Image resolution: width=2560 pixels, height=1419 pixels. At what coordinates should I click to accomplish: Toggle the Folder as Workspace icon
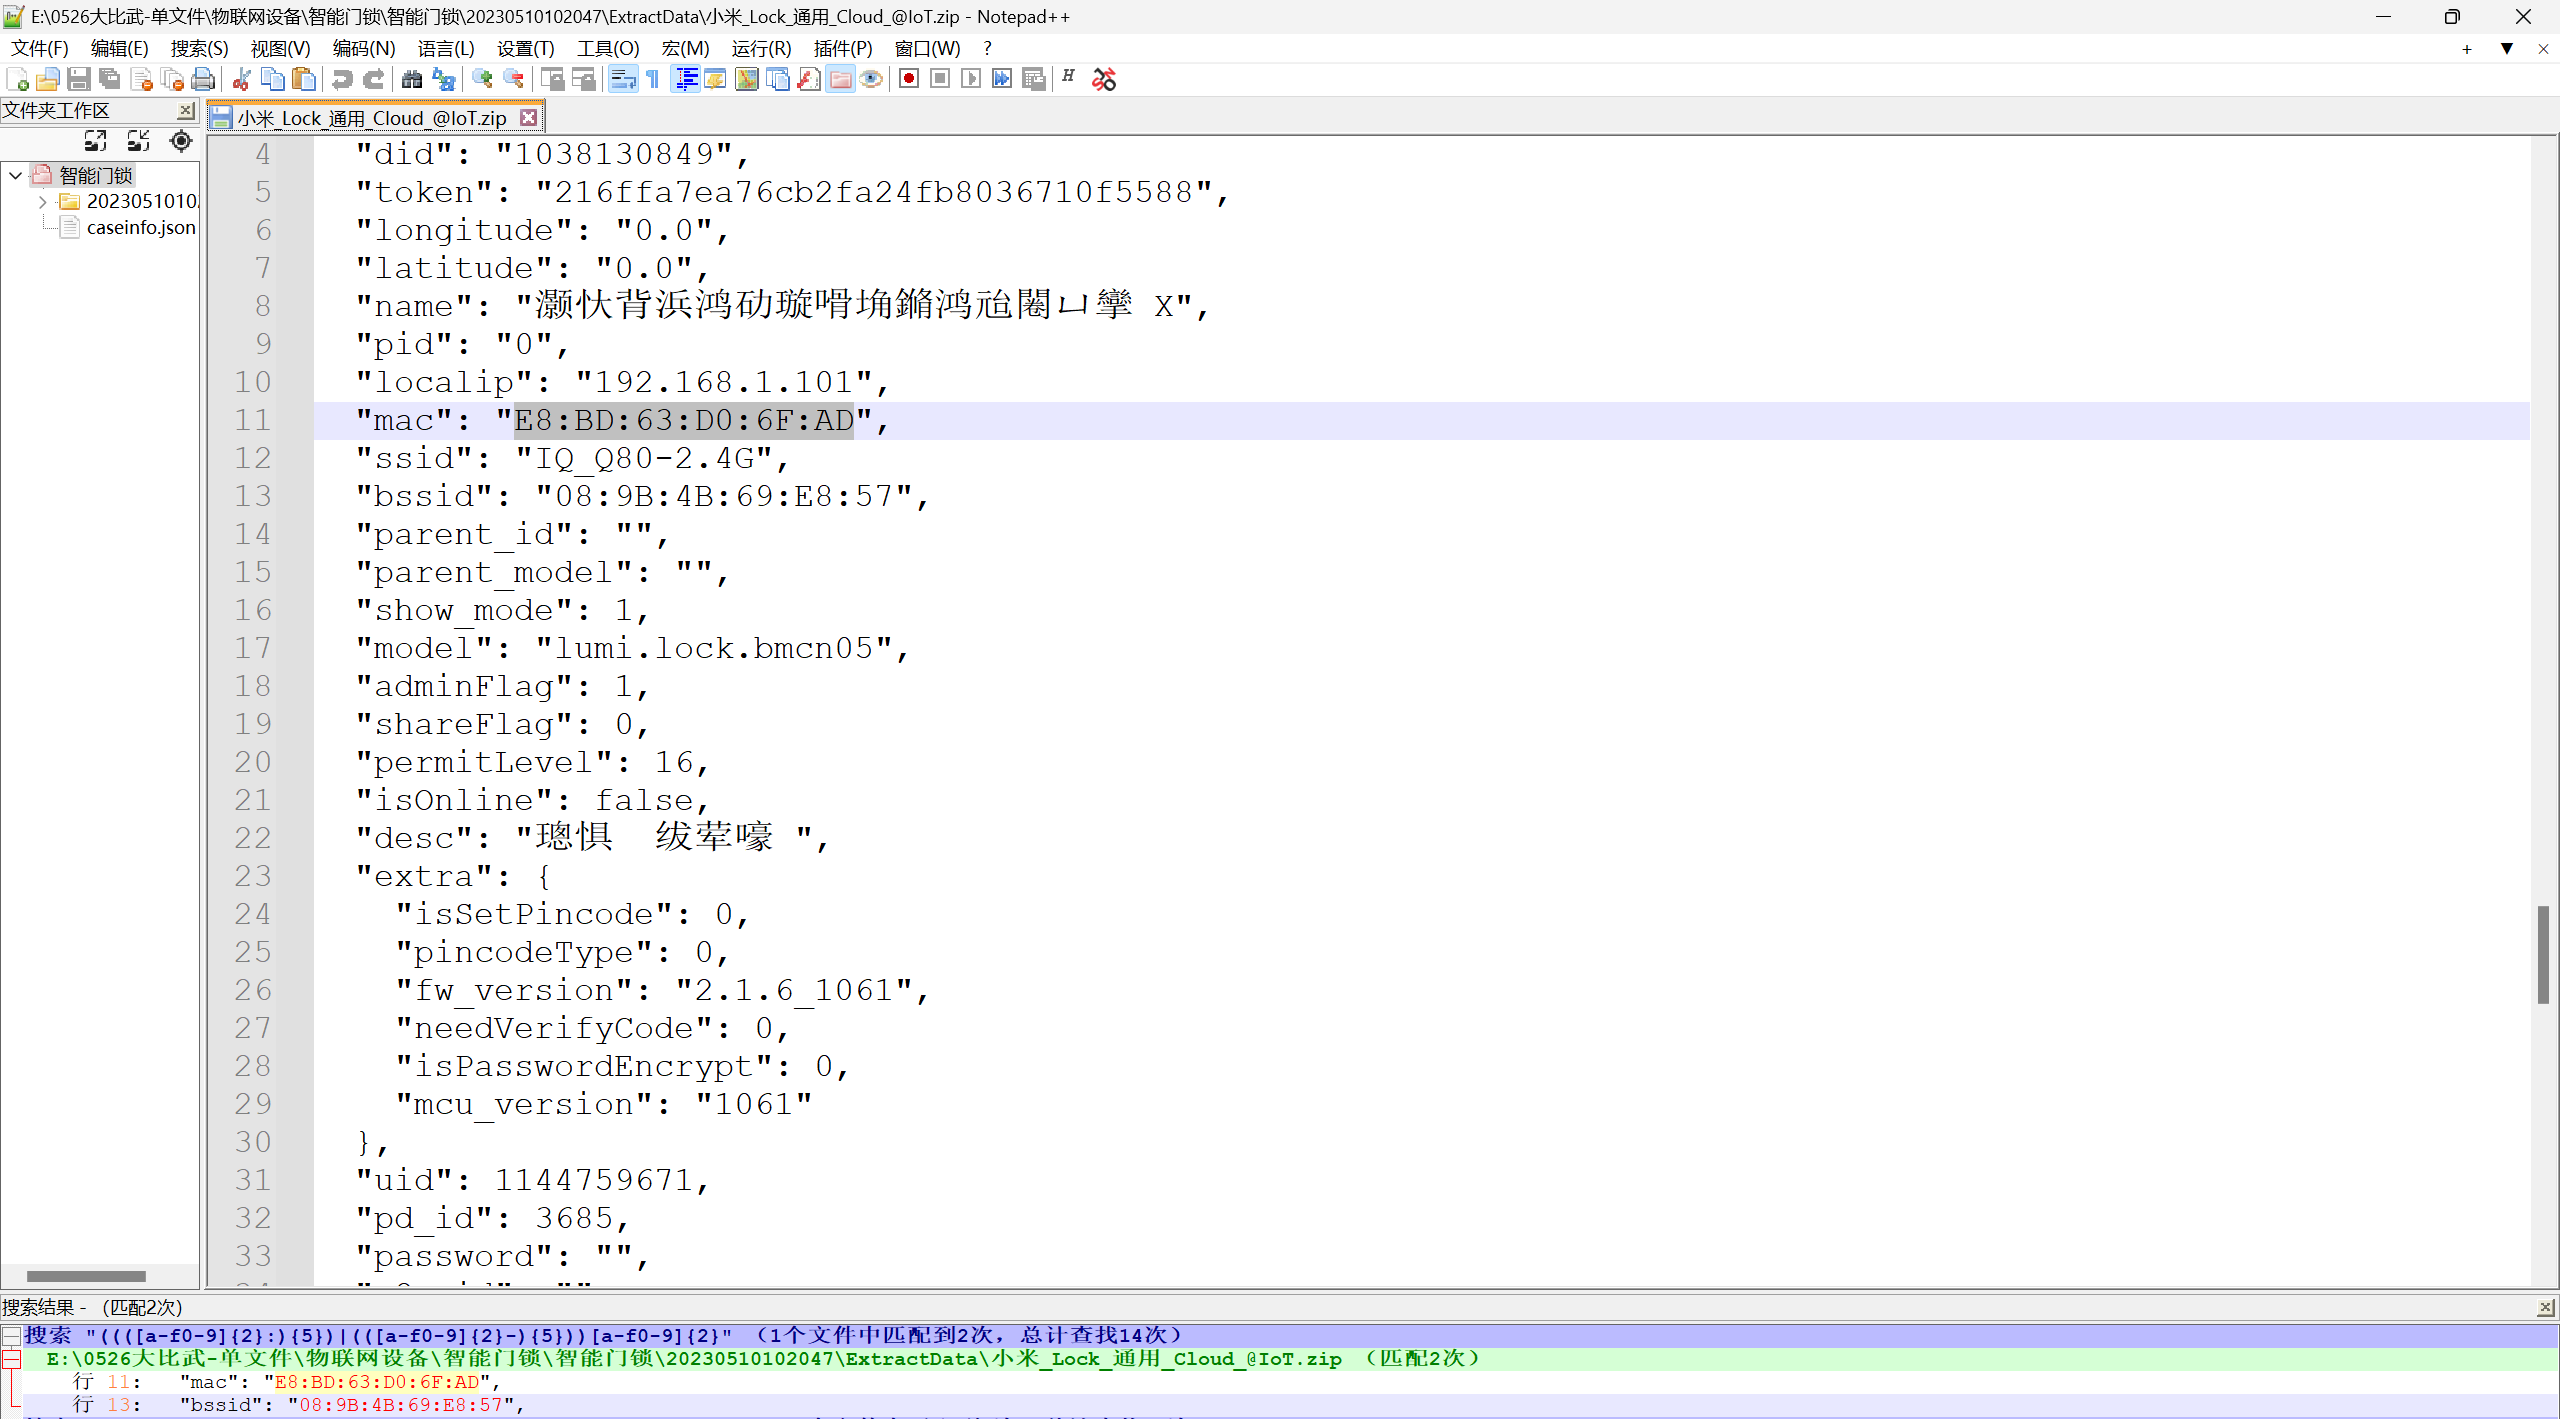[841, 79]
